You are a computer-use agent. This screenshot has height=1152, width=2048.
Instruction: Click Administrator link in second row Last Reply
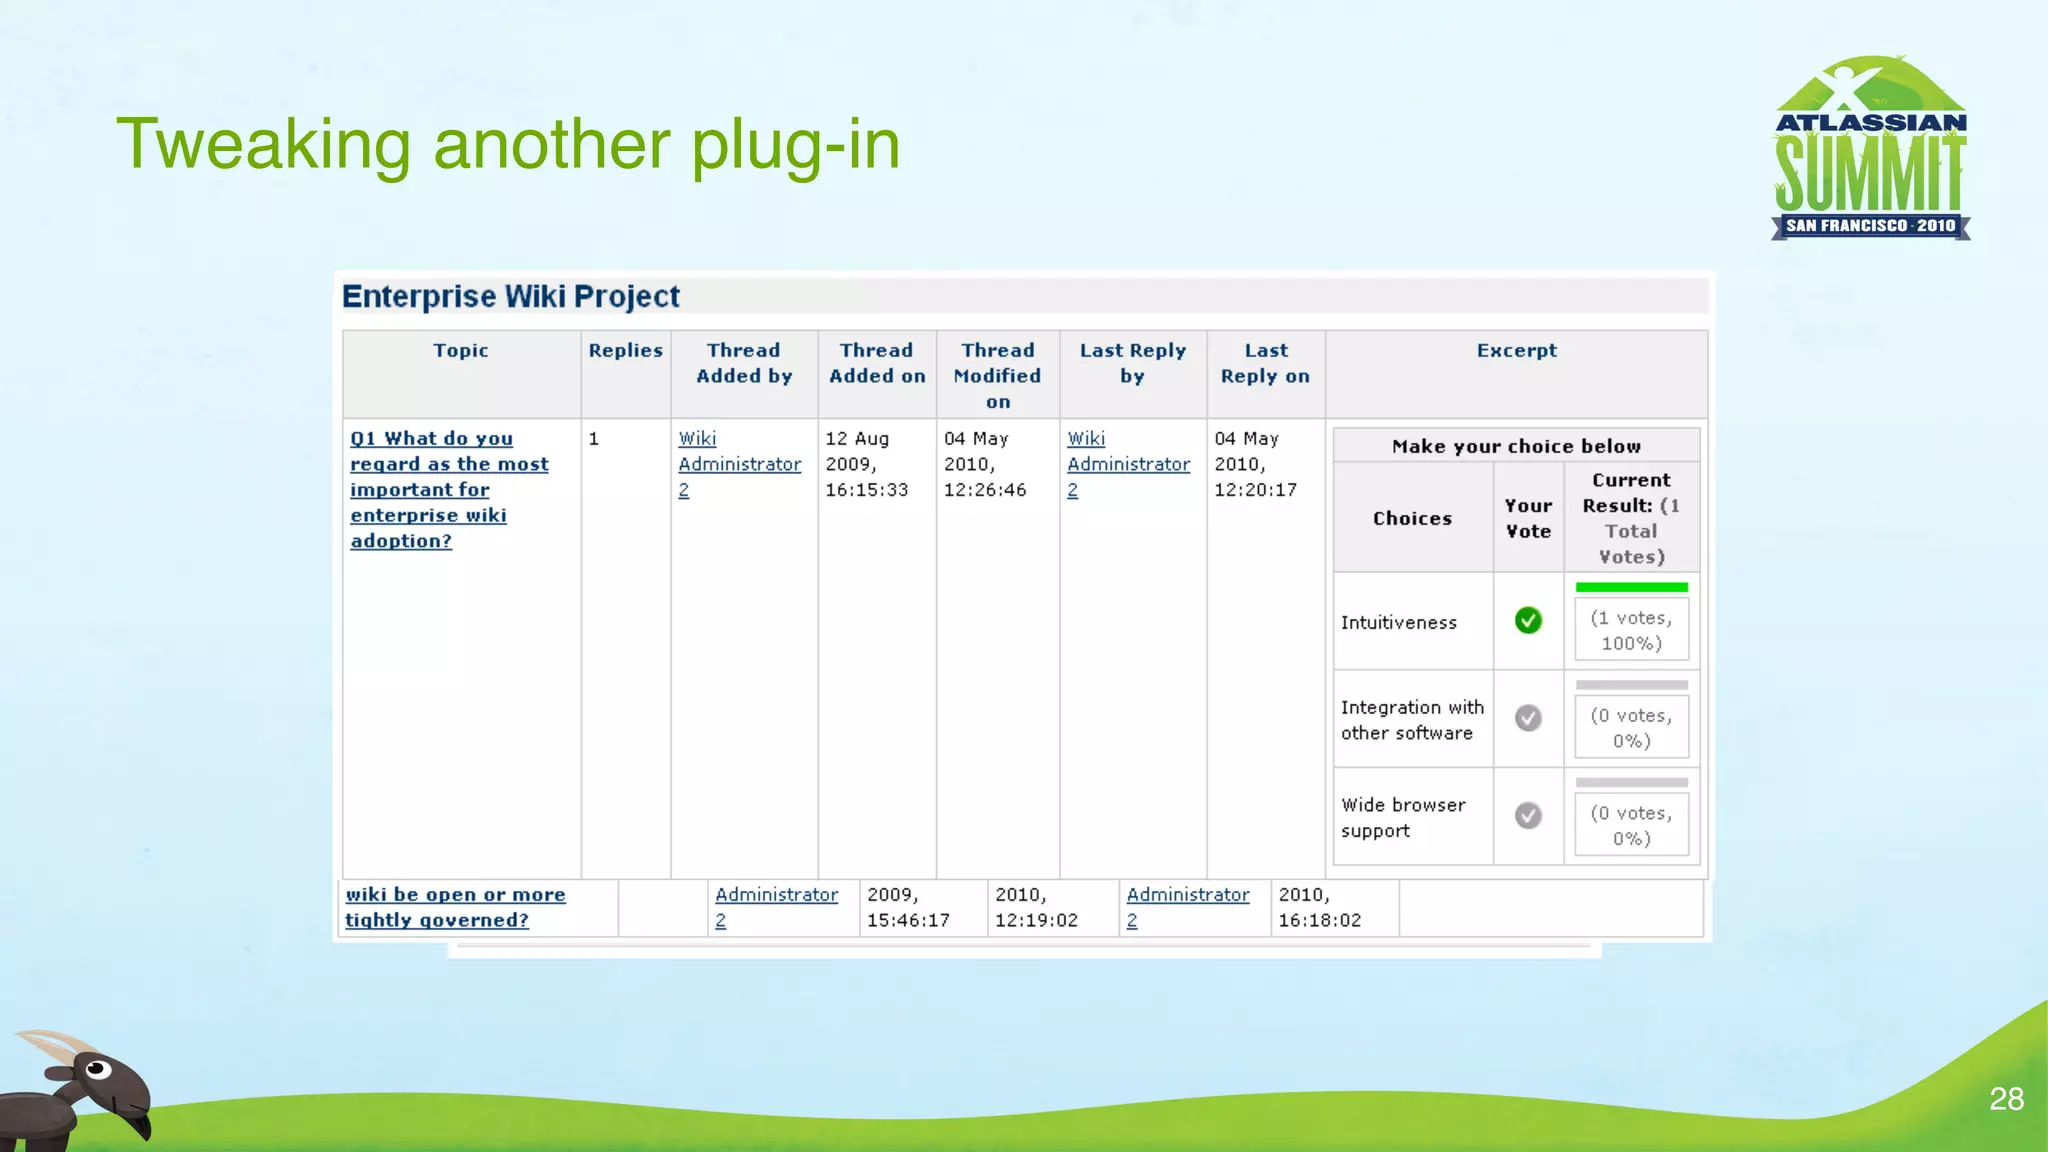1187,895
